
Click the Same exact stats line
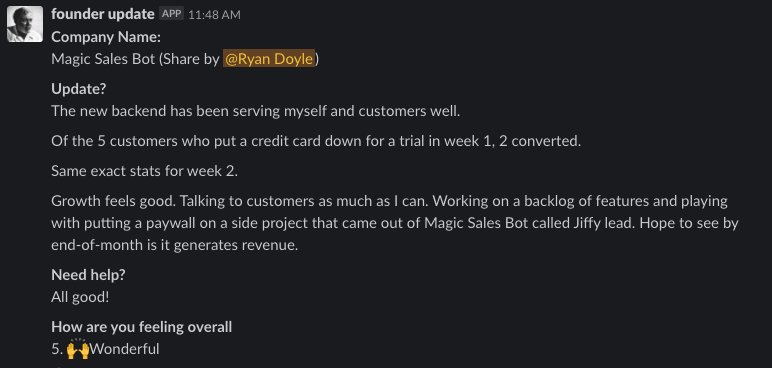144,171
